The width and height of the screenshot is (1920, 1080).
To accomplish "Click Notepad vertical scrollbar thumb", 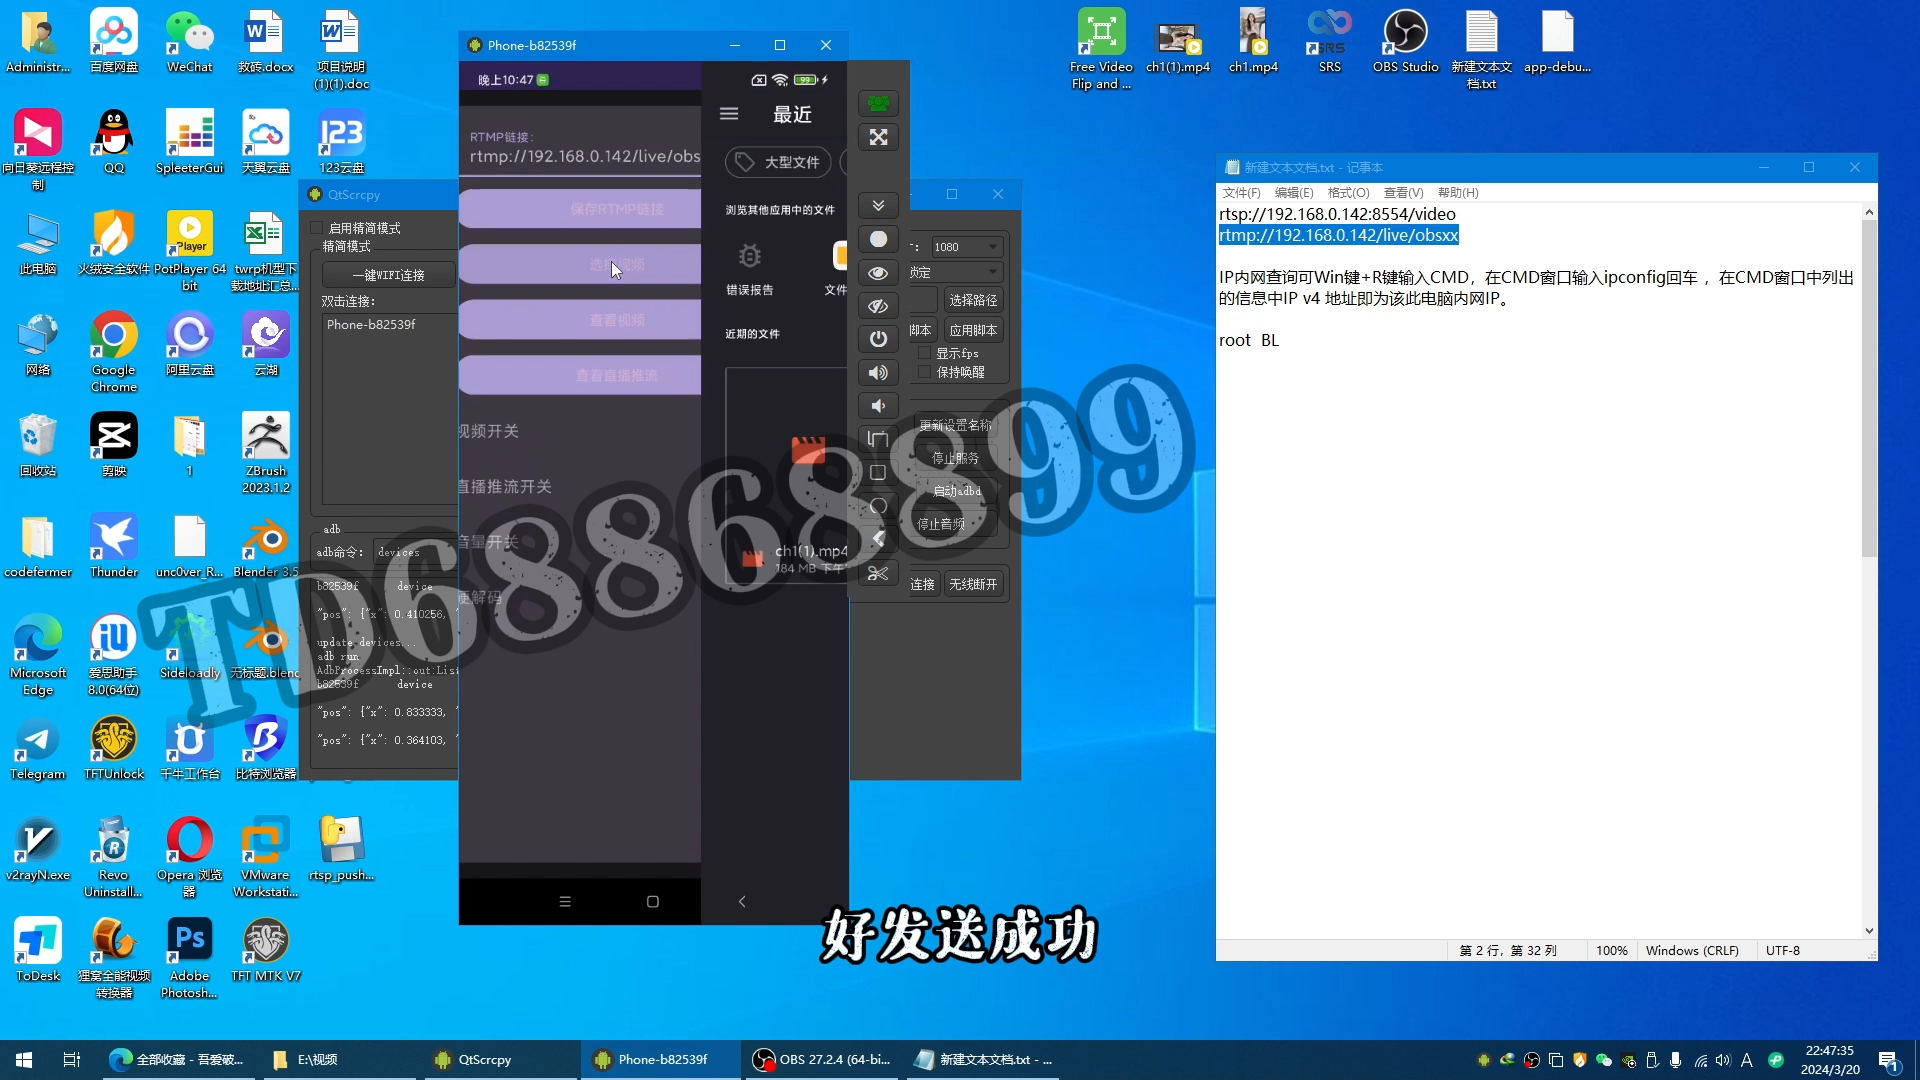I will 1869,390.
